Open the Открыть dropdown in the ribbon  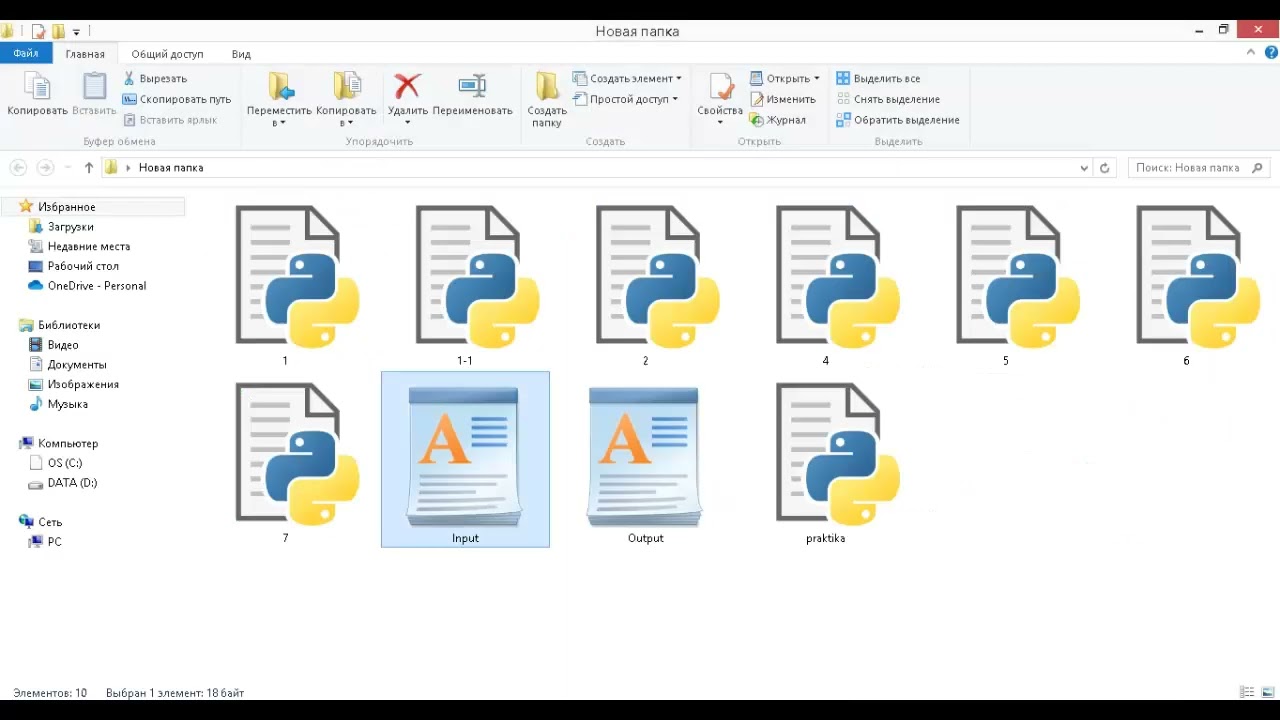785,78
